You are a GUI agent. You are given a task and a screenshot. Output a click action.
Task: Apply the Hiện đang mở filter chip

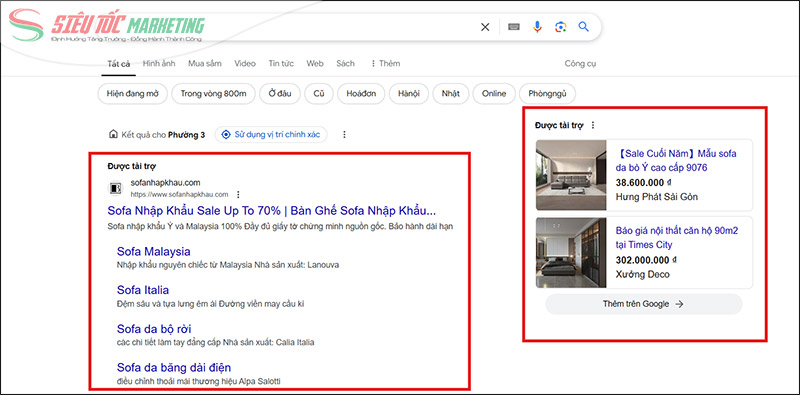[x=133, y=94]
